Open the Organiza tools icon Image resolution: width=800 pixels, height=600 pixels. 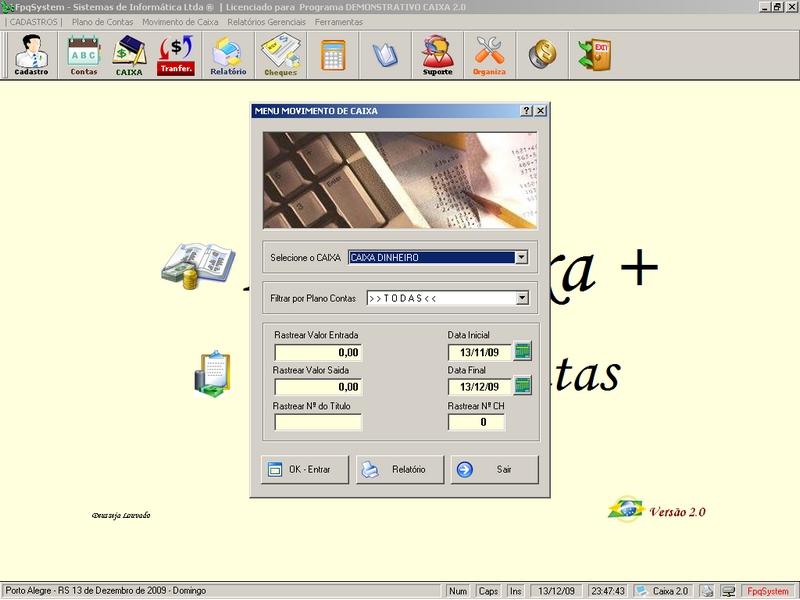click(489, 55)
